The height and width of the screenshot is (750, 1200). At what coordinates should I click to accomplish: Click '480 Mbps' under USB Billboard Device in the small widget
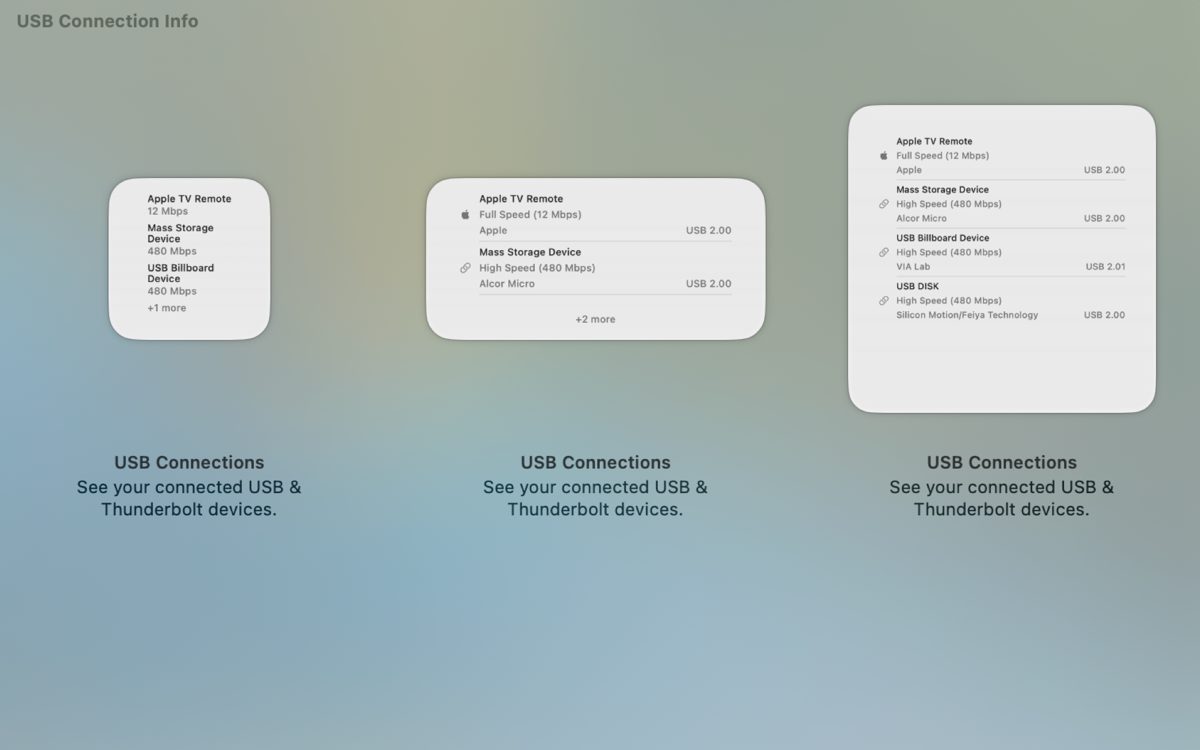click(172, 291)
